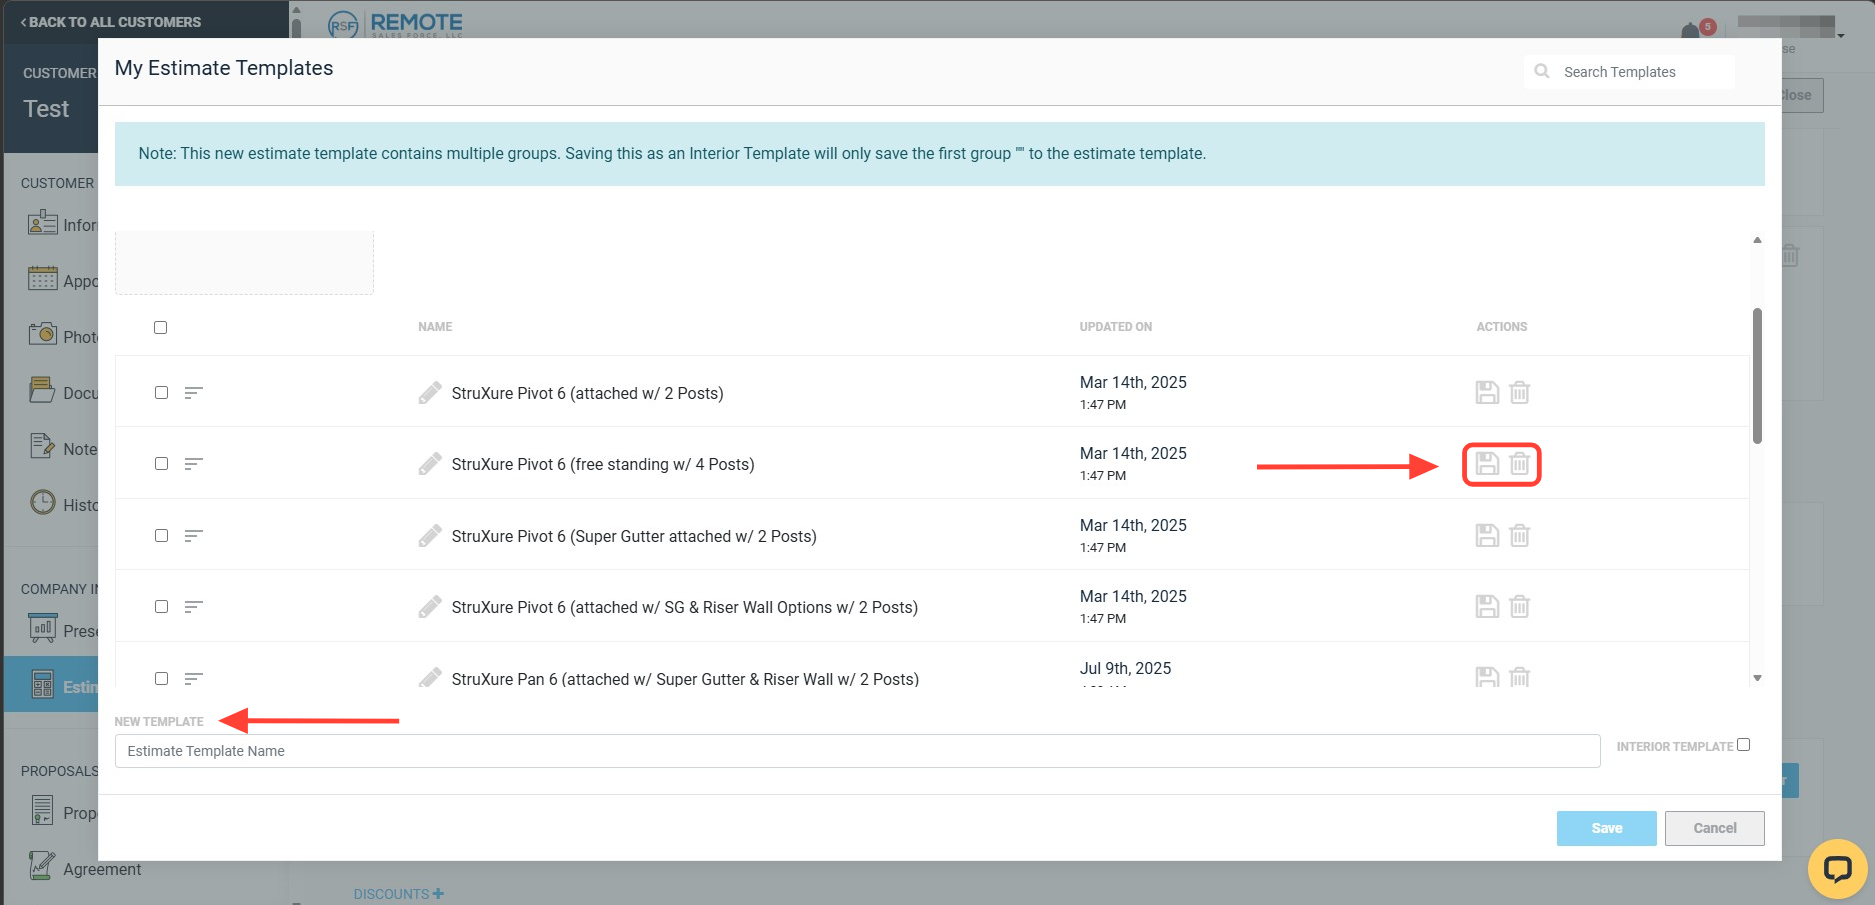Viewport: 1875px width, 905px height.
Task: Click the notifications bell icon
Action: 1690,31
